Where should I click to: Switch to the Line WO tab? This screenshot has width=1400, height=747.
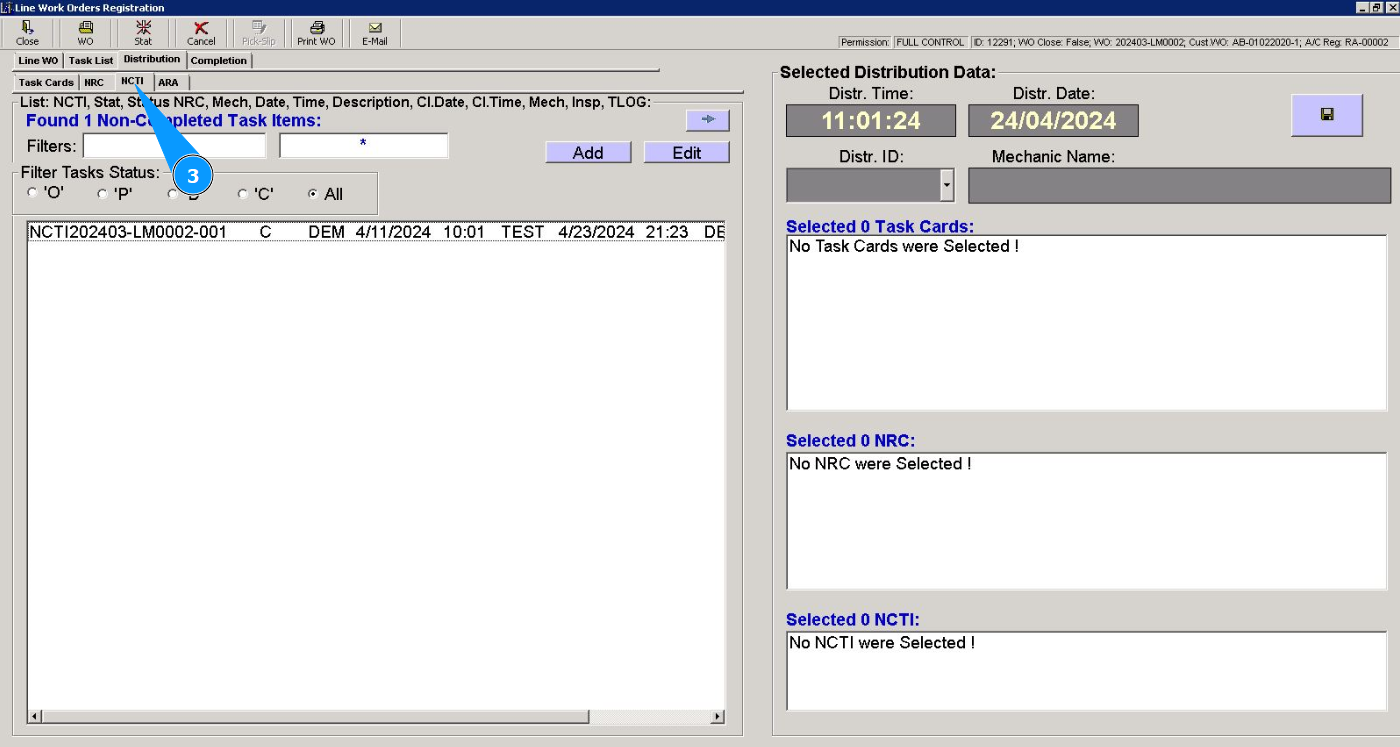38,61
